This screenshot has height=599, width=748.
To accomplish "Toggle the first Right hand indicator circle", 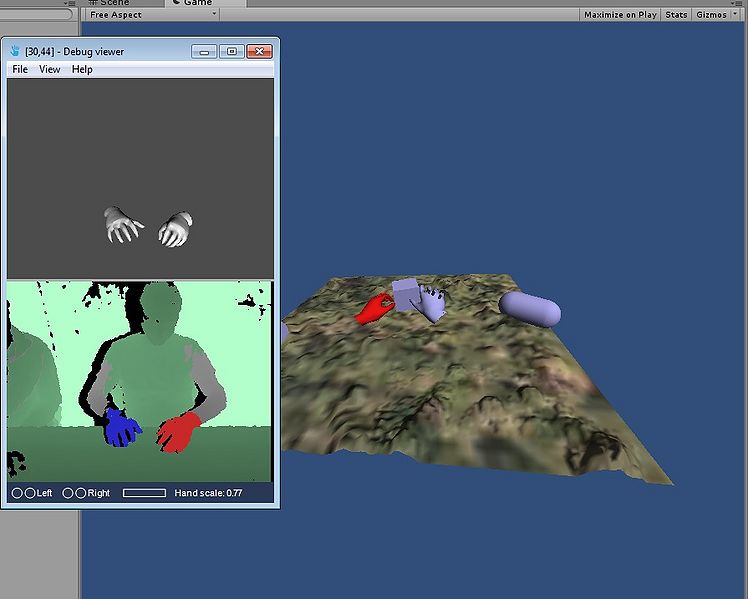I will coord(68,493).
